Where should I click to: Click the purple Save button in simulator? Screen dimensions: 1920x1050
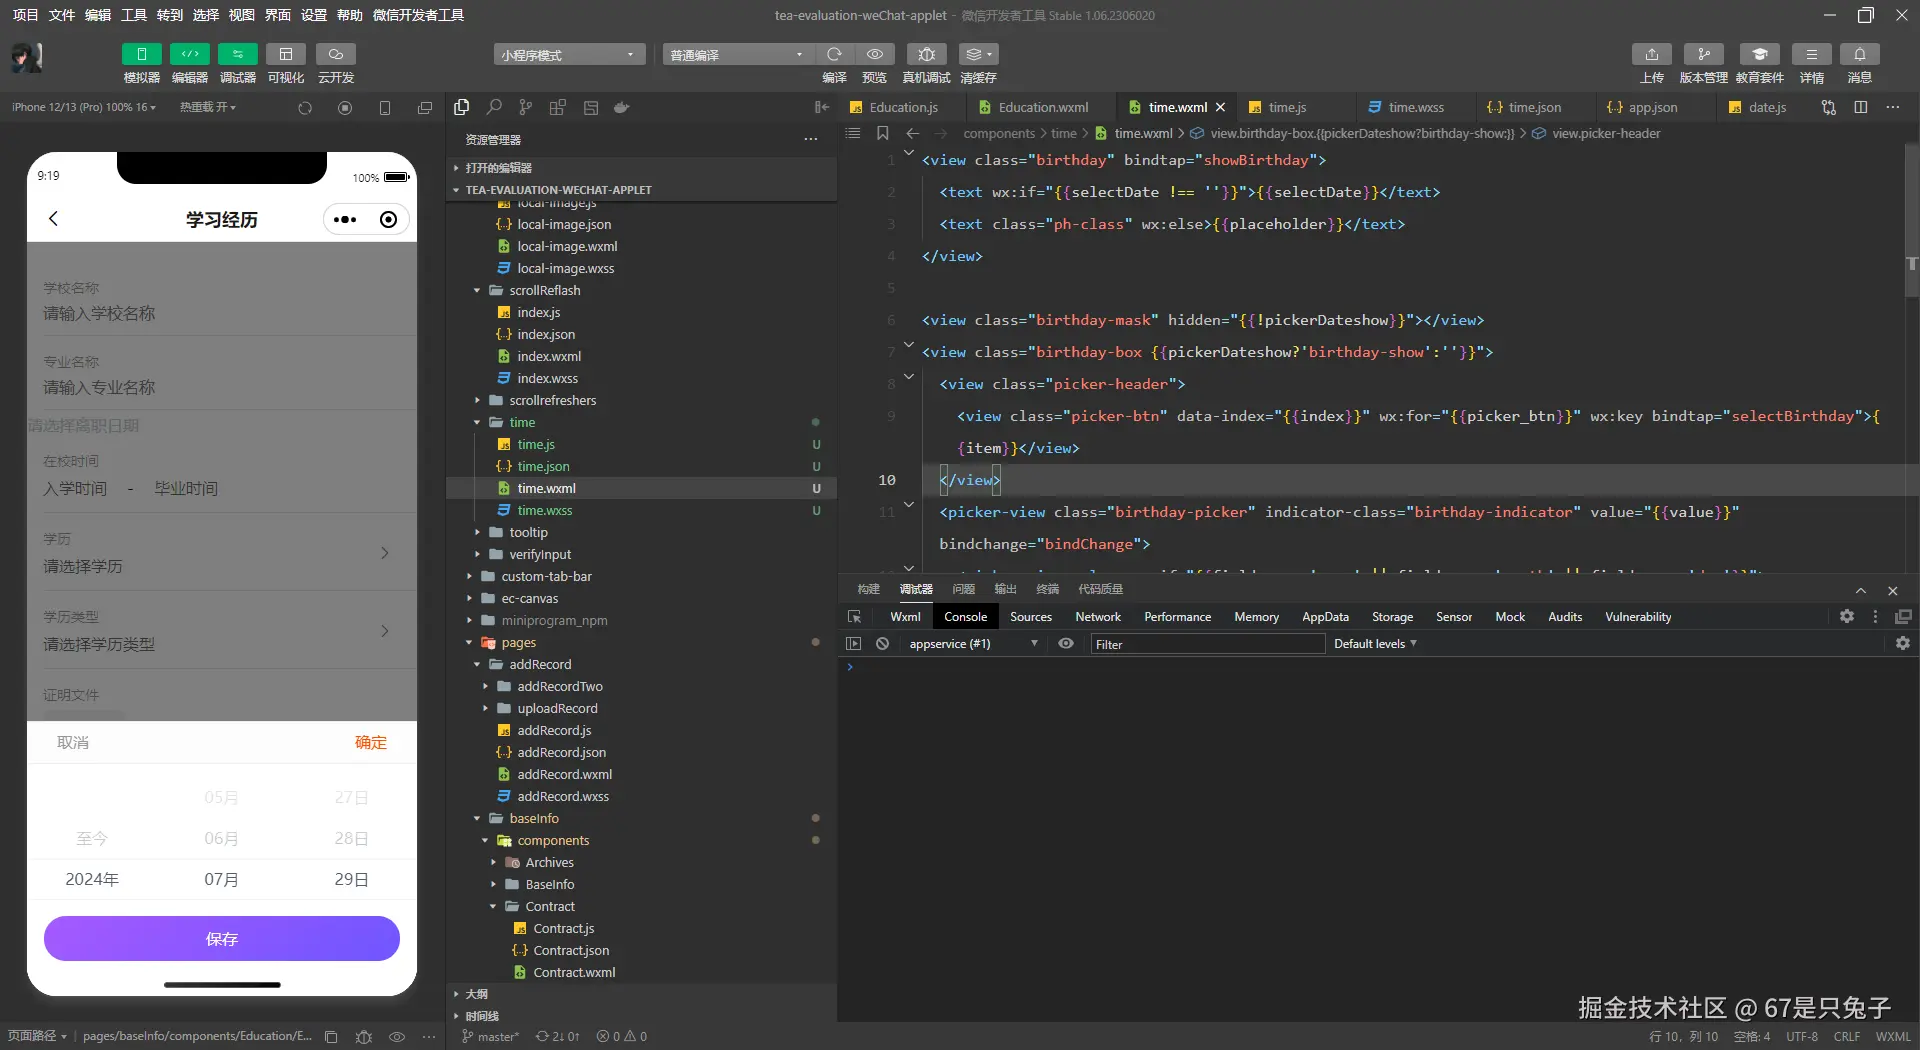coord(222,939)
